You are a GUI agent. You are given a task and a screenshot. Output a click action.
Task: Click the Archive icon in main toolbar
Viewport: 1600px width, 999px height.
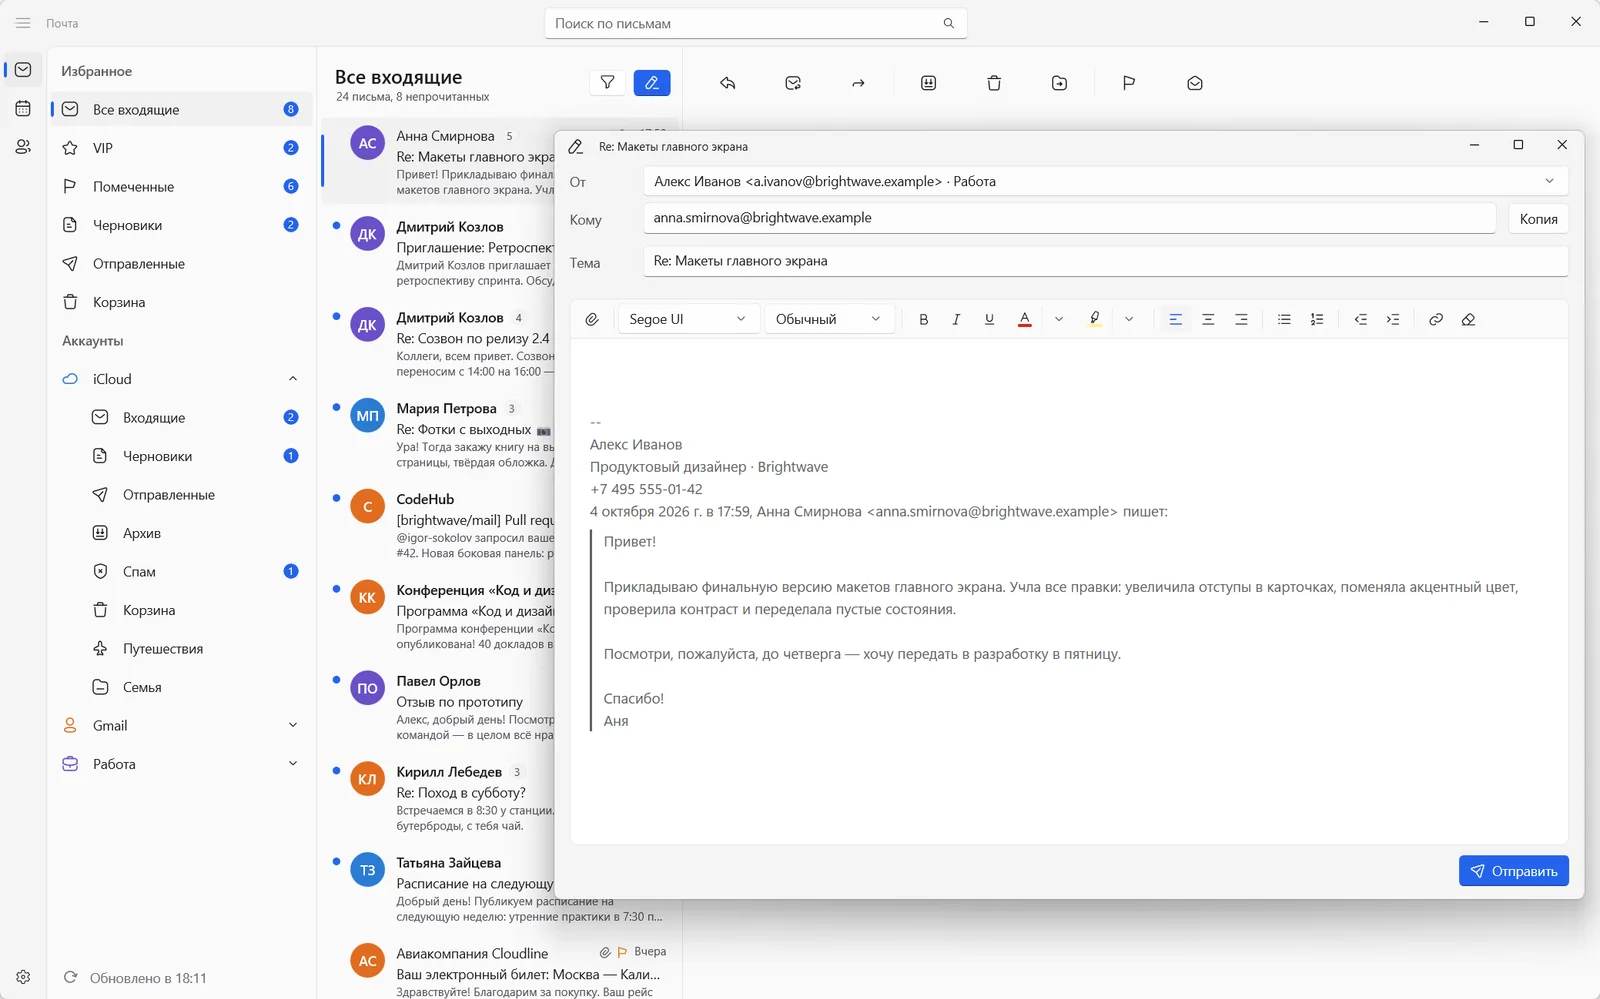tap(928, 83)
